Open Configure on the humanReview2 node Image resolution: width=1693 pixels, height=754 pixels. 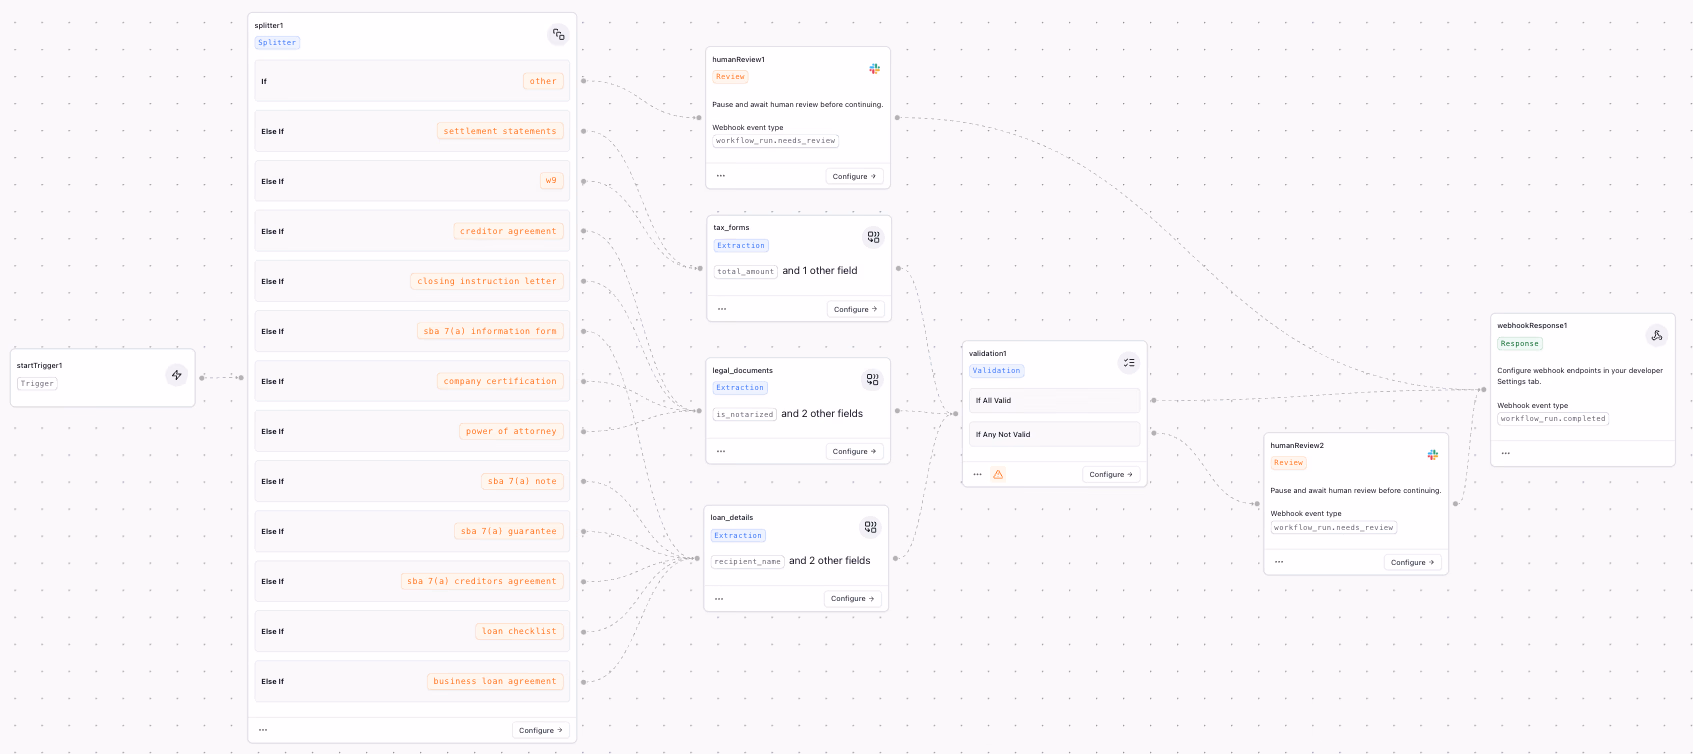[x=1412, y=562]
